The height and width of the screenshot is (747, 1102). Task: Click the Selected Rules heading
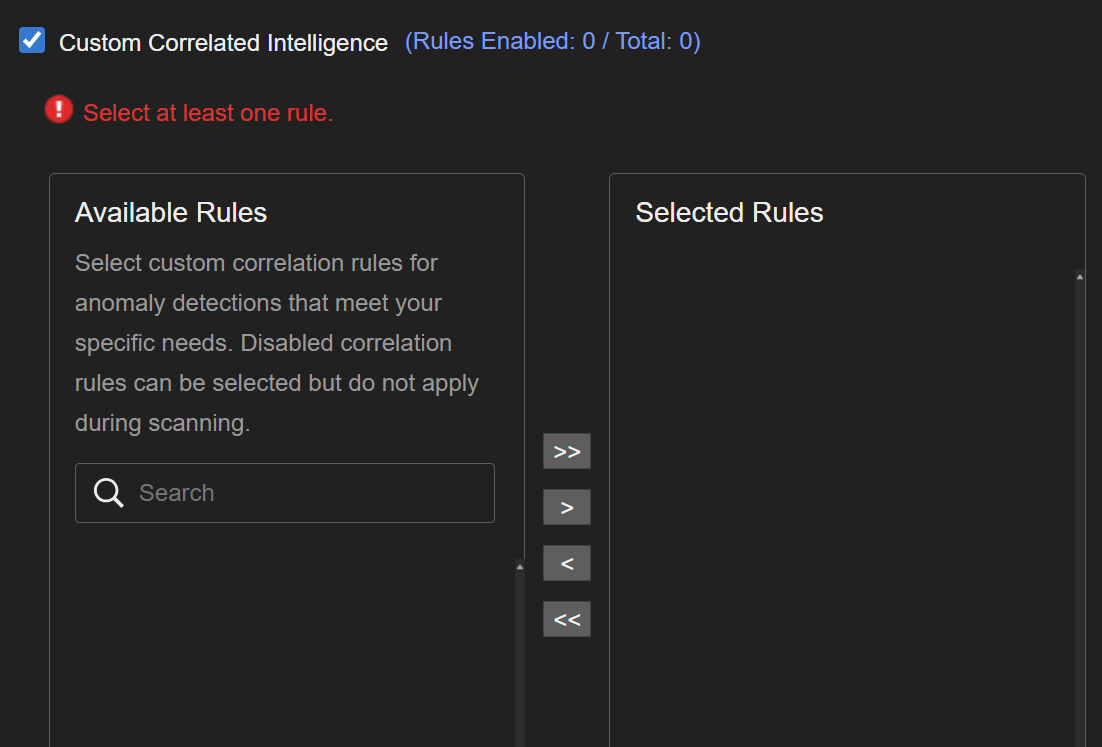(729, 213)
